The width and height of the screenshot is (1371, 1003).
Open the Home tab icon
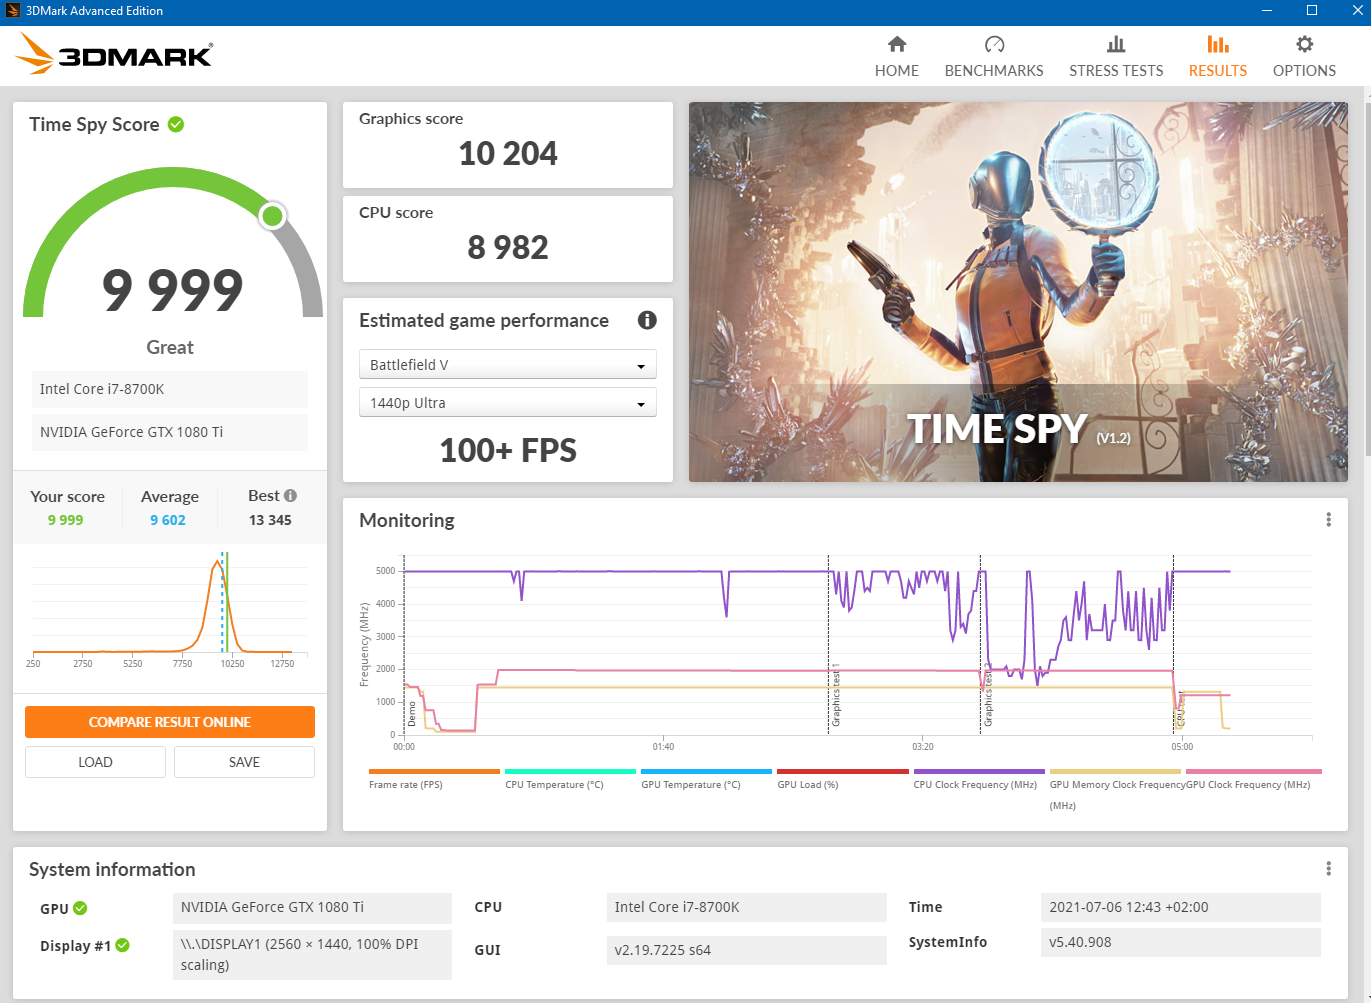[896, 45]
